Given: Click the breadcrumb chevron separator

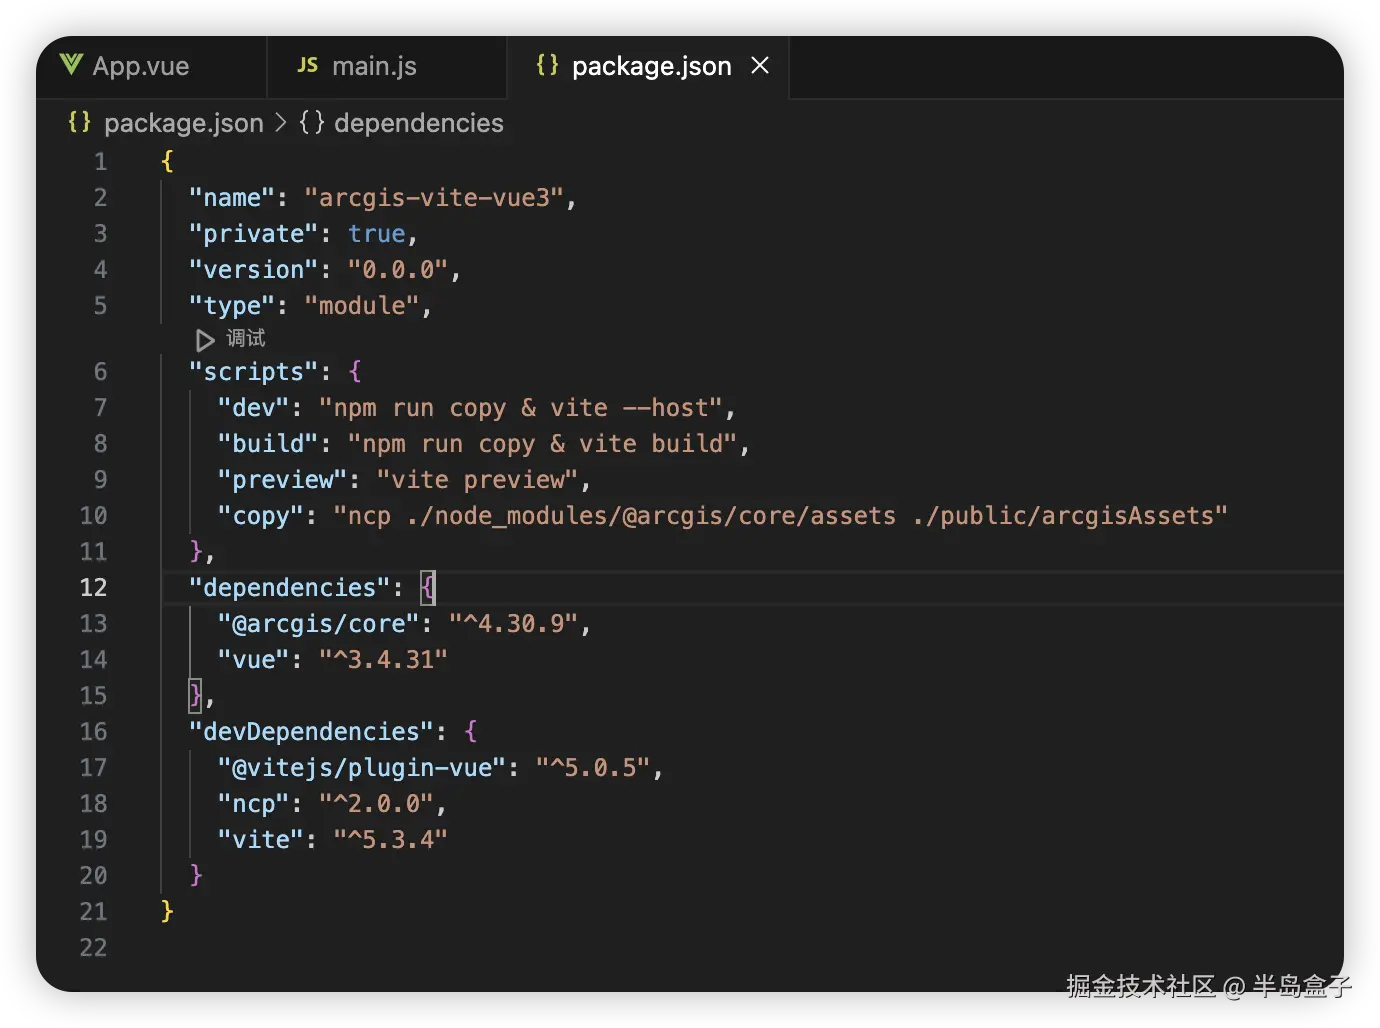Looking at the screenshot, I should pos(281,122).
